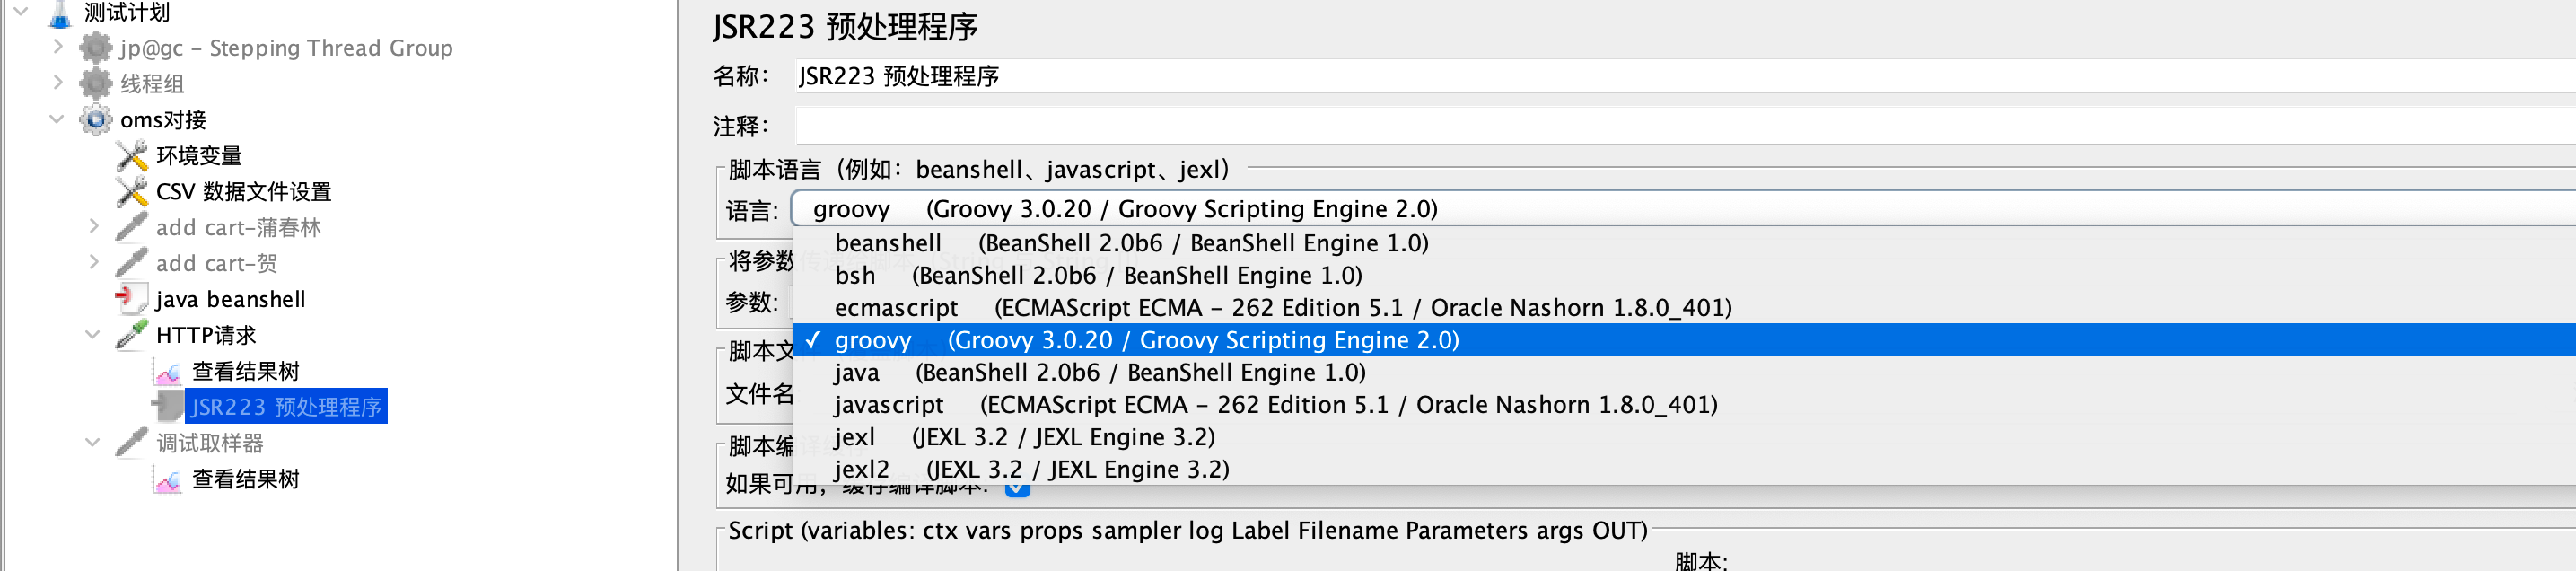This screenshot has width=2576, height=571.
Task: Expand the 线程组 tree node
Action: (57, 83)
